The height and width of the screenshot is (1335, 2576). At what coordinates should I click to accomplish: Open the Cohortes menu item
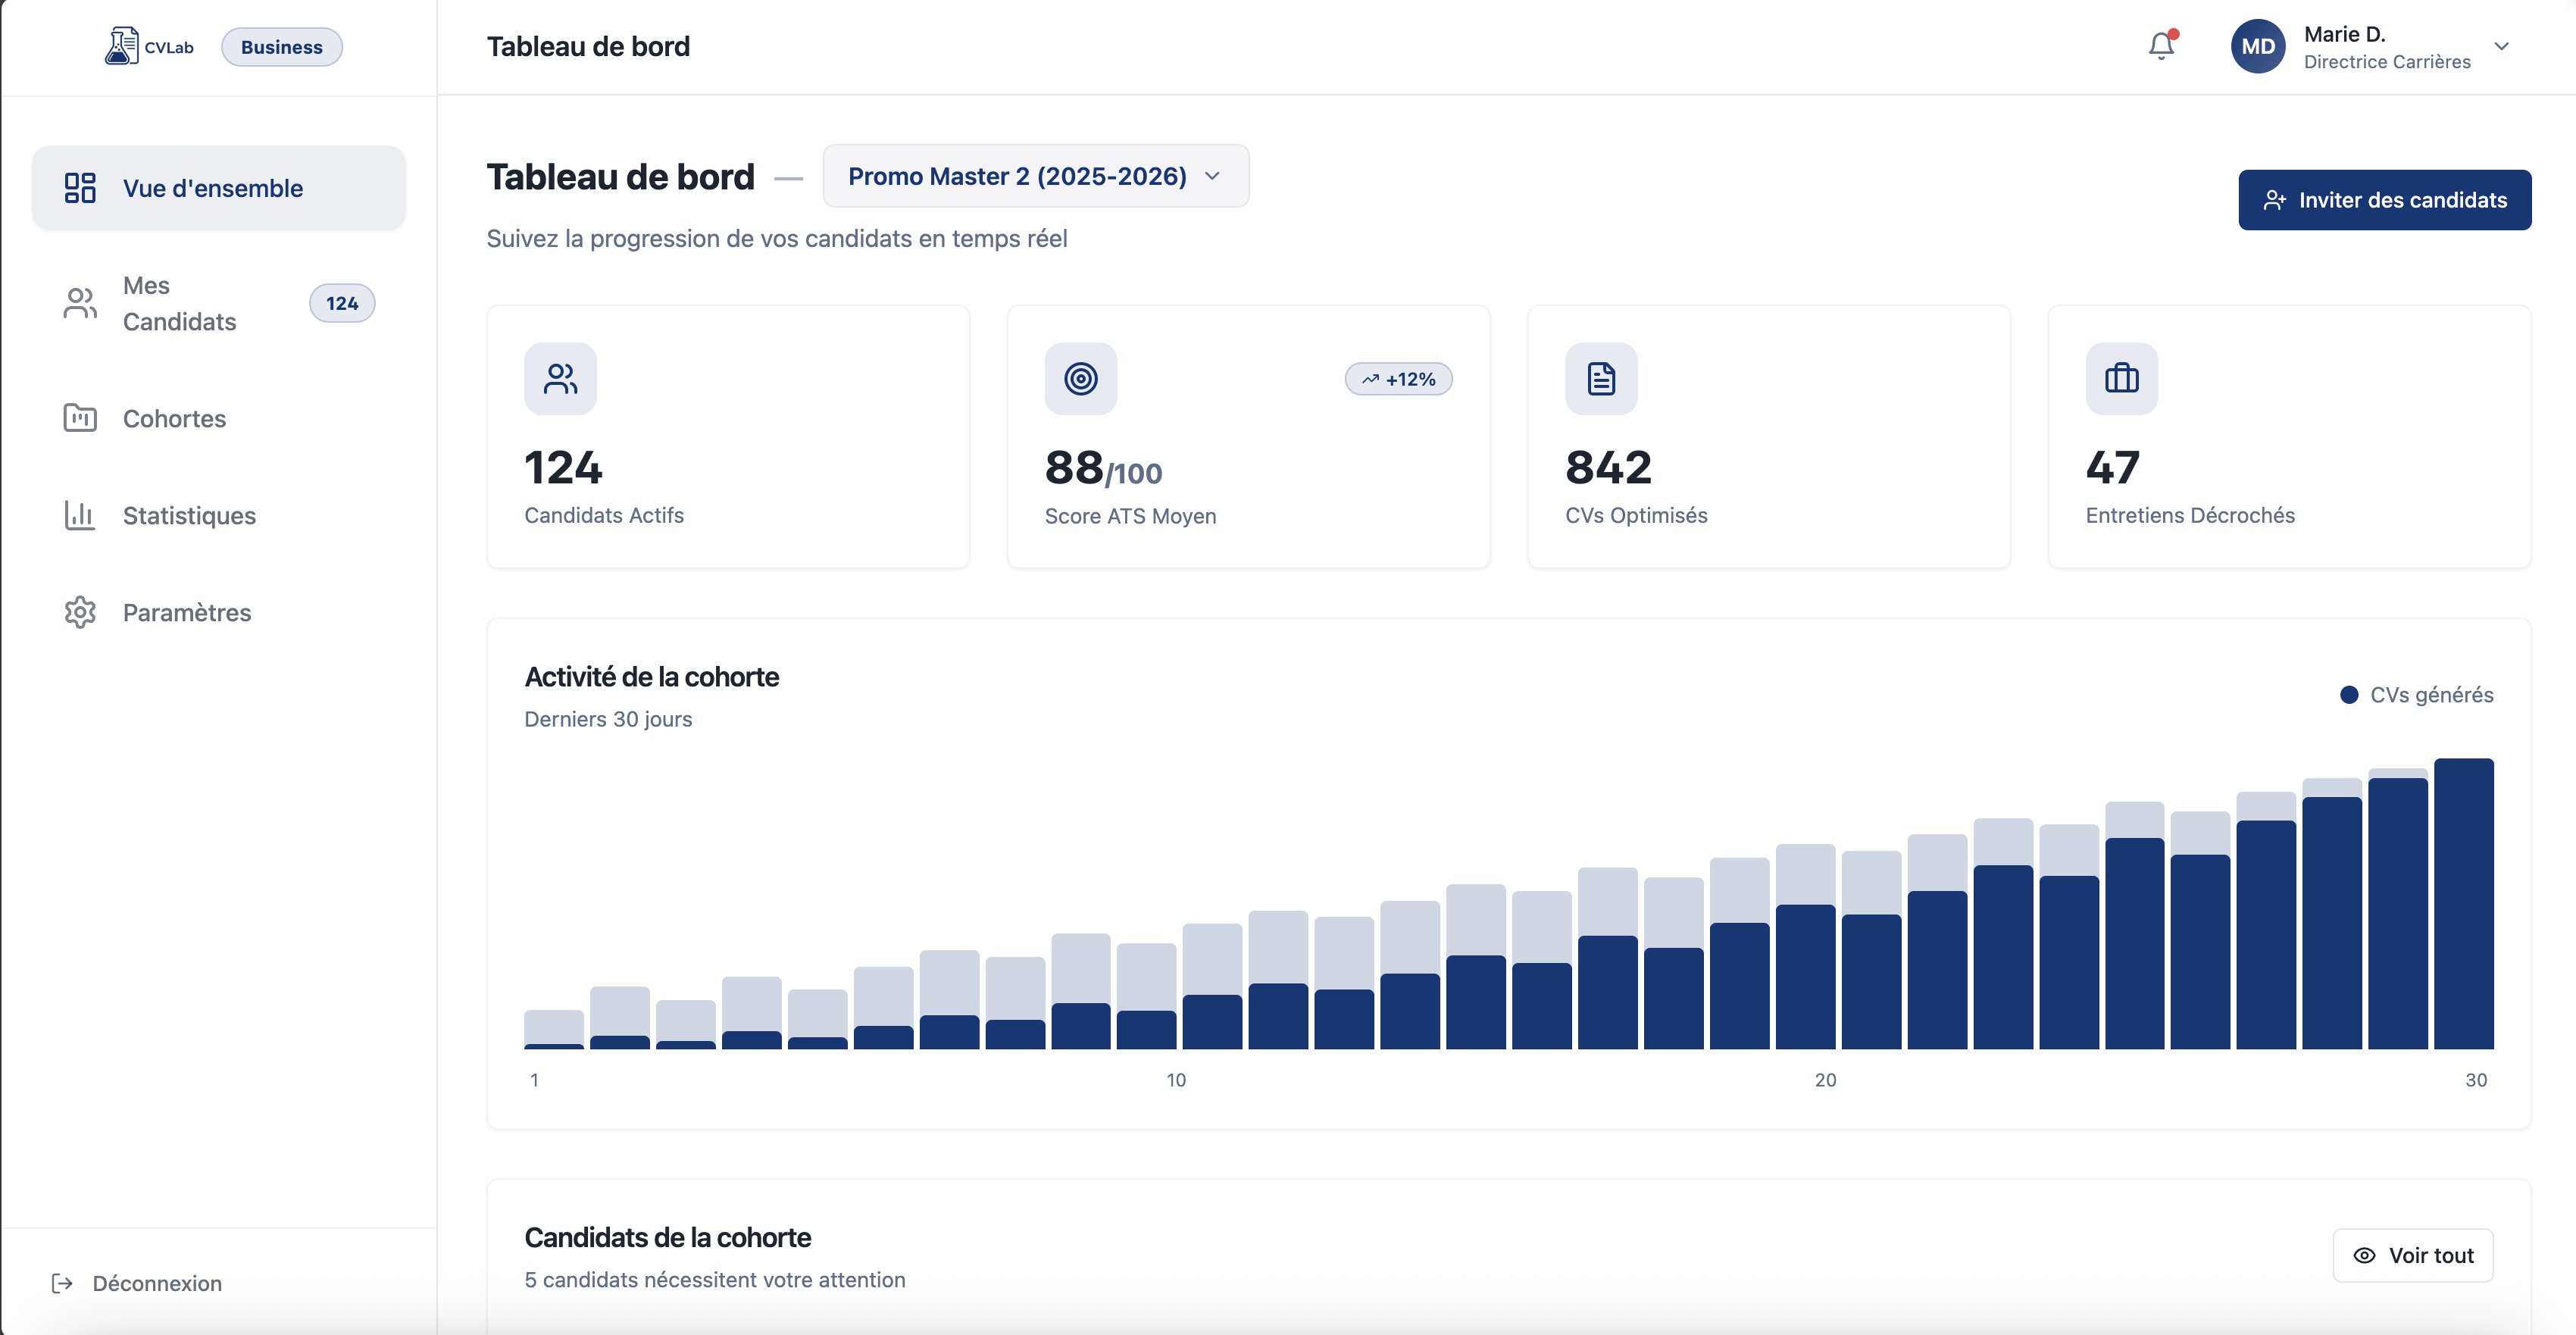click(x=174, y=418)
